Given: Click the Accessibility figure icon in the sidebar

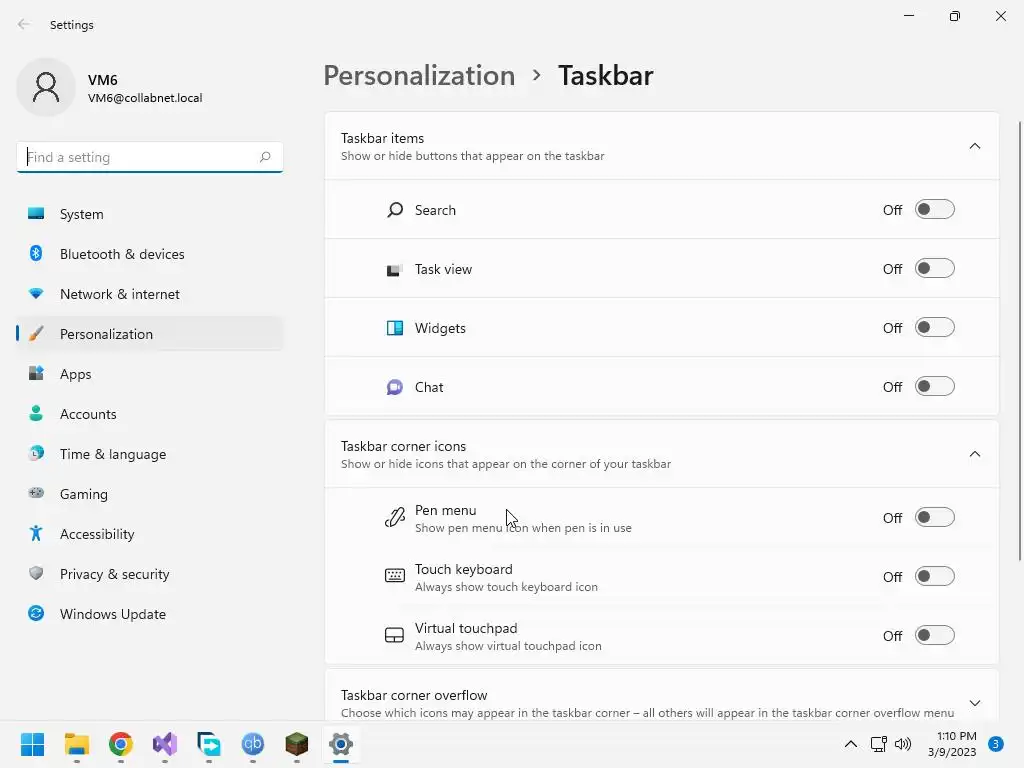Looking at the screenshot, I should pos(36,534).
